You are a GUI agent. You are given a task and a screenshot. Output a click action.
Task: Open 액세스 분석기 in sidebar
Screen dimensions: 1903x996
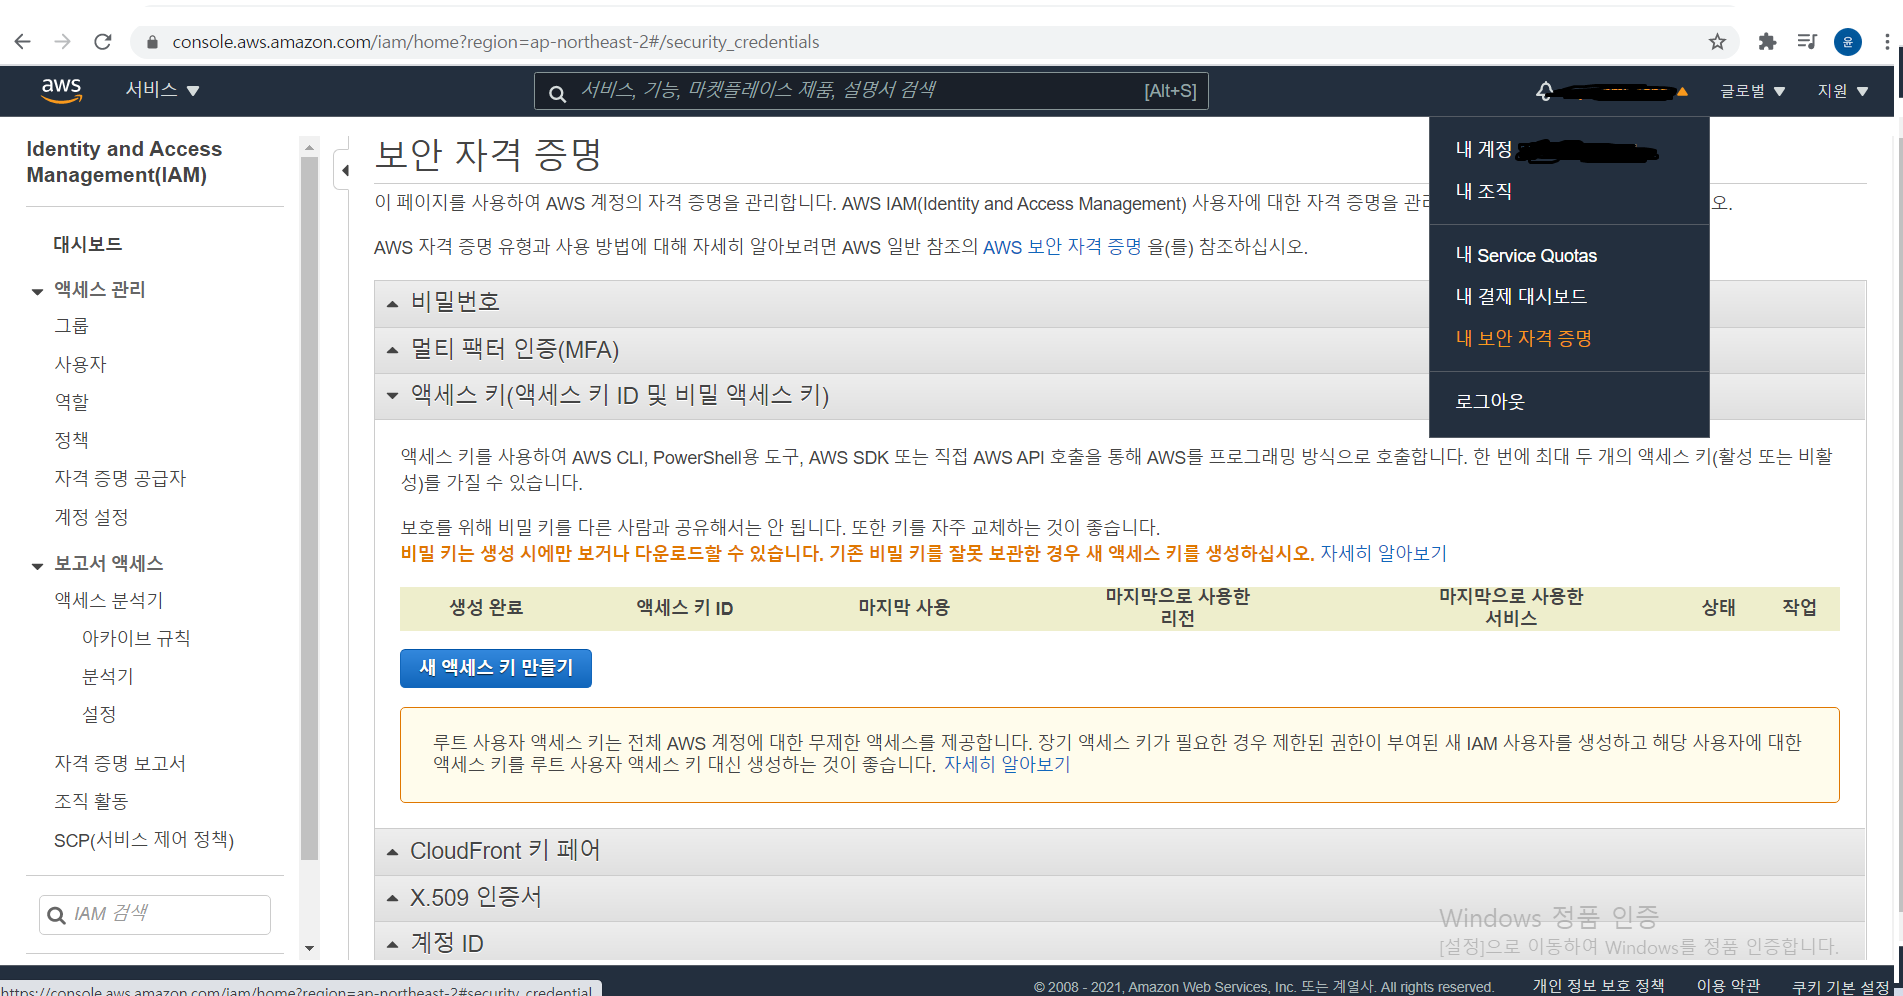click(109, 600)
